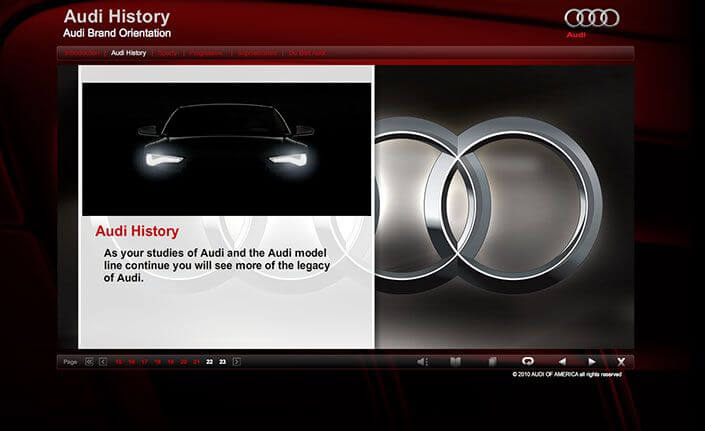
Task: Toggle the audio speaker icon
Action: point(422,361)
